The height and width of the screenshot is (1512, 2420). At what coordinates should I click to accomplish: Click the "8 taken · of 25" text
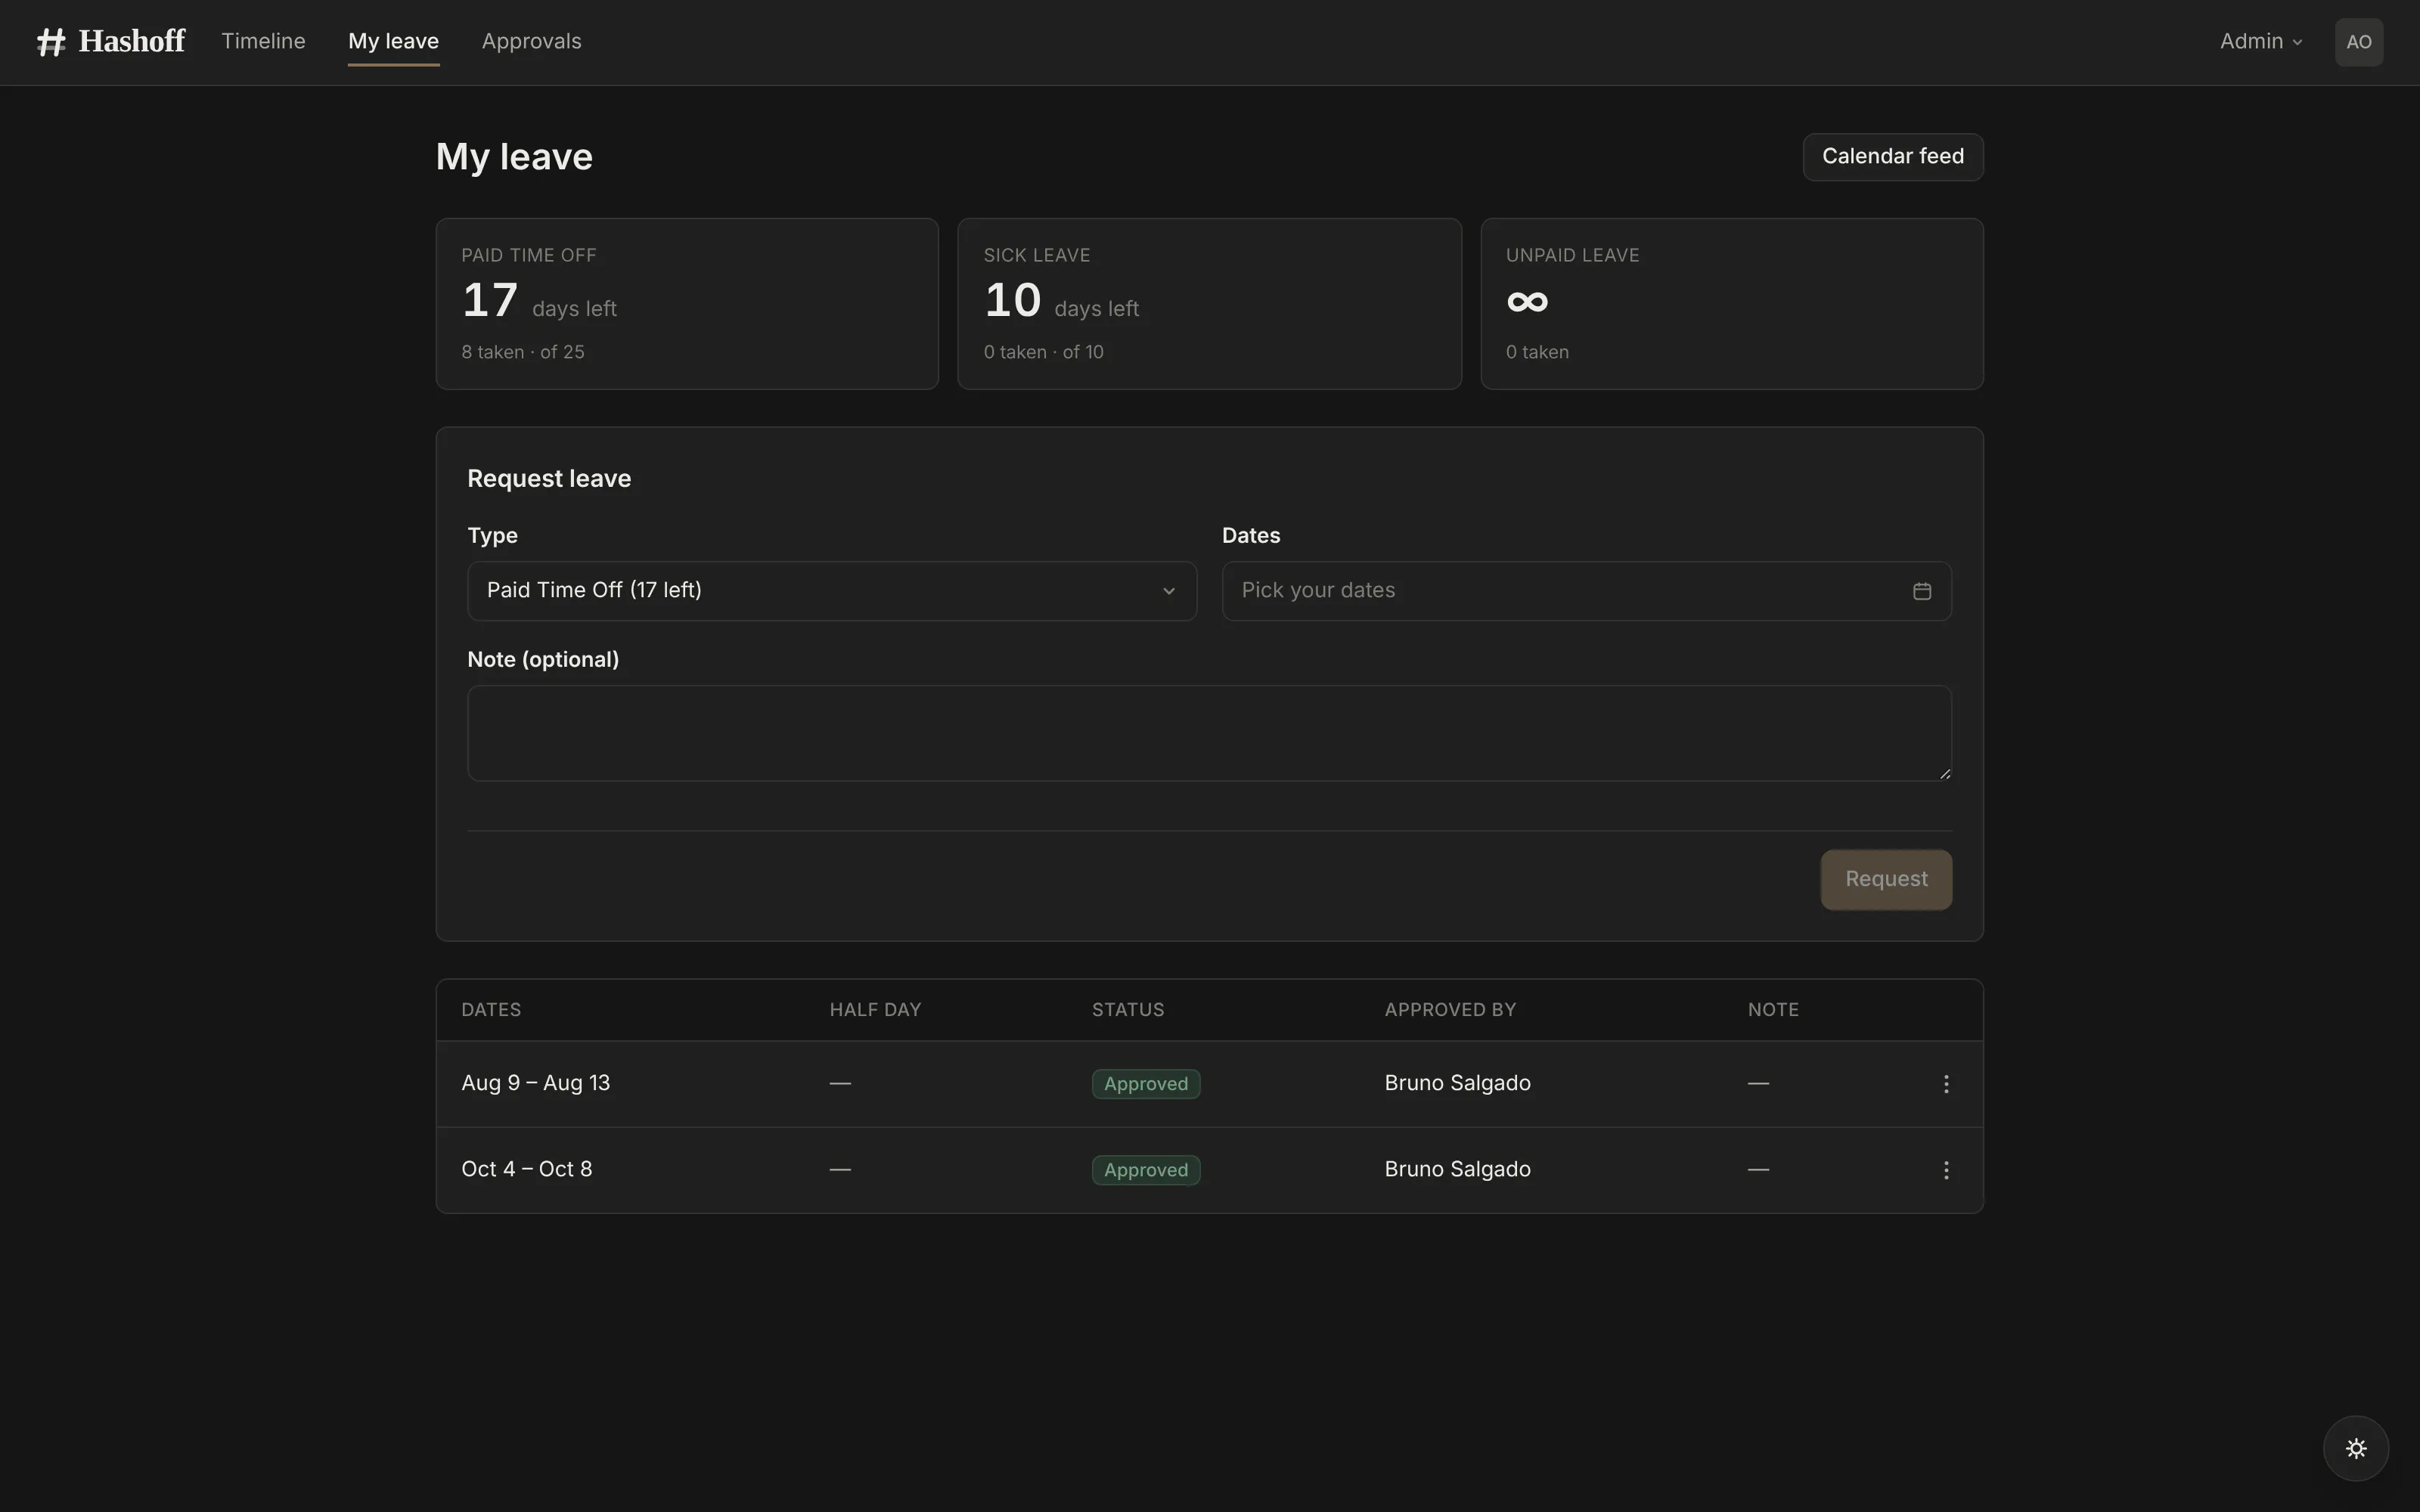[523, 352]
